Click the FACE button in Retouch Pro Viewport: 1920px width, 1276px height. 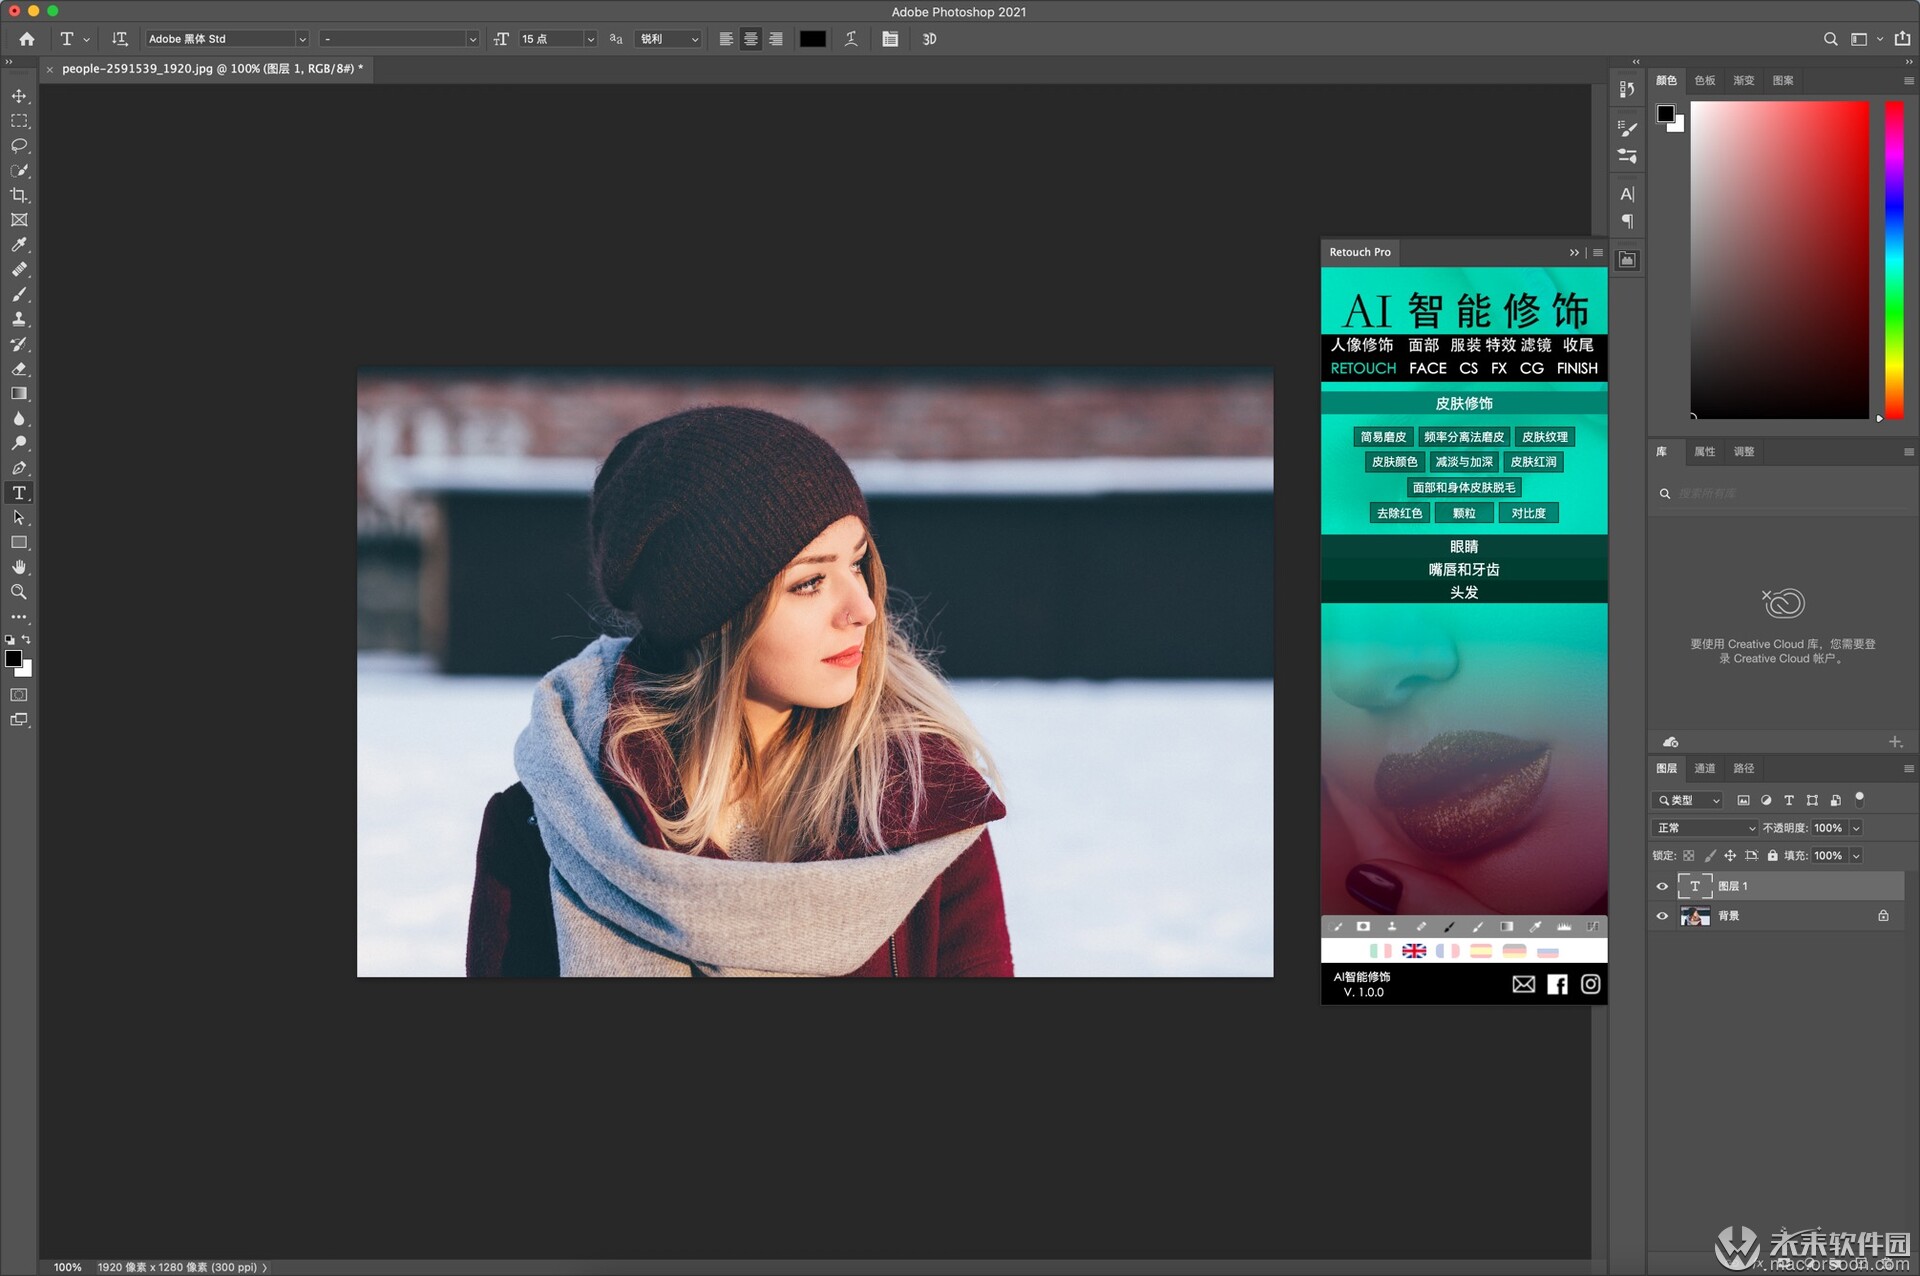coord(1427,368)
